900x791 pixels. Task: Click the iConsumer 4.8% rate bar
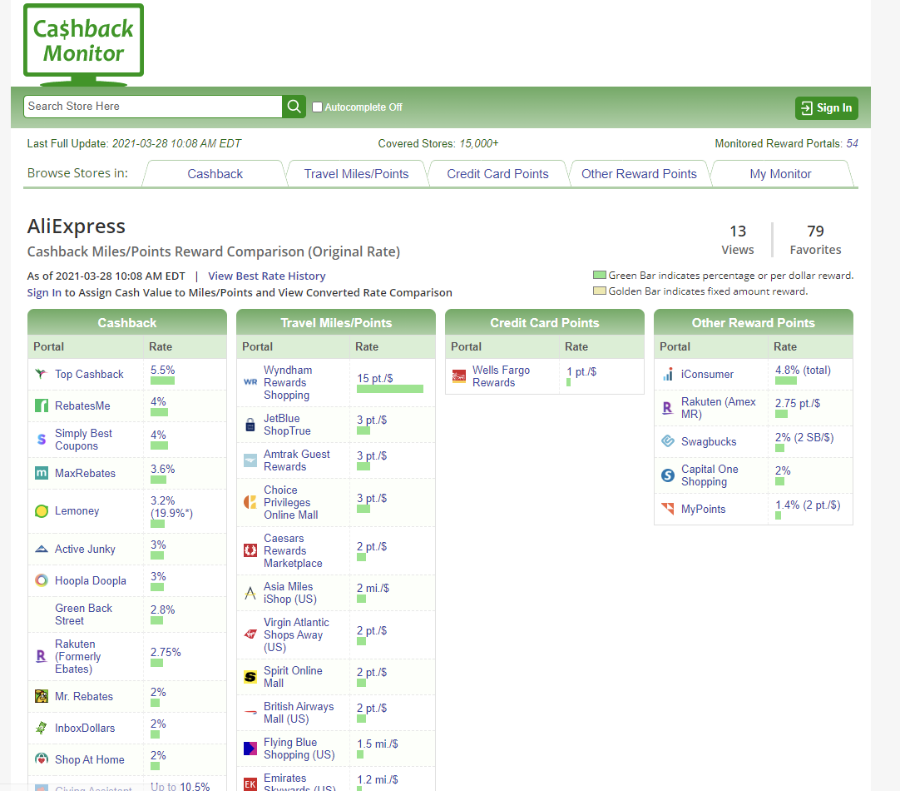click(x=786, y=381)
